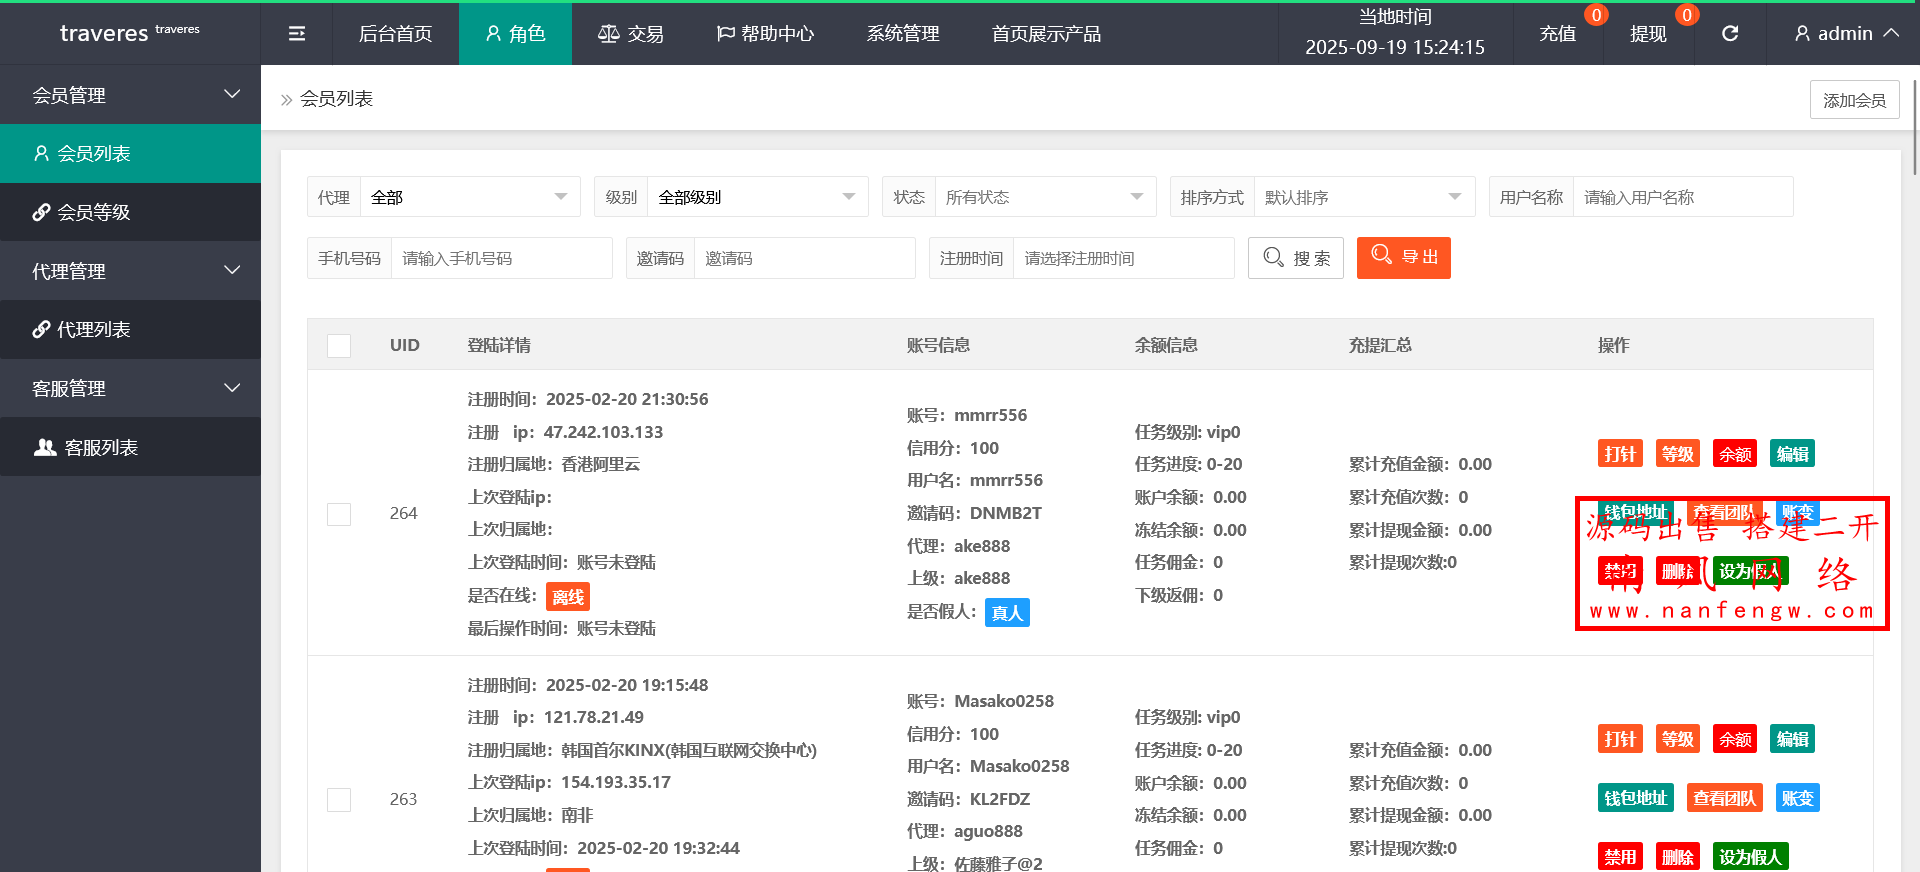Open the 级别 dropdown showing 全部级别
The width and height of the screenshot is (1920, 872).
tap(757, 197)
